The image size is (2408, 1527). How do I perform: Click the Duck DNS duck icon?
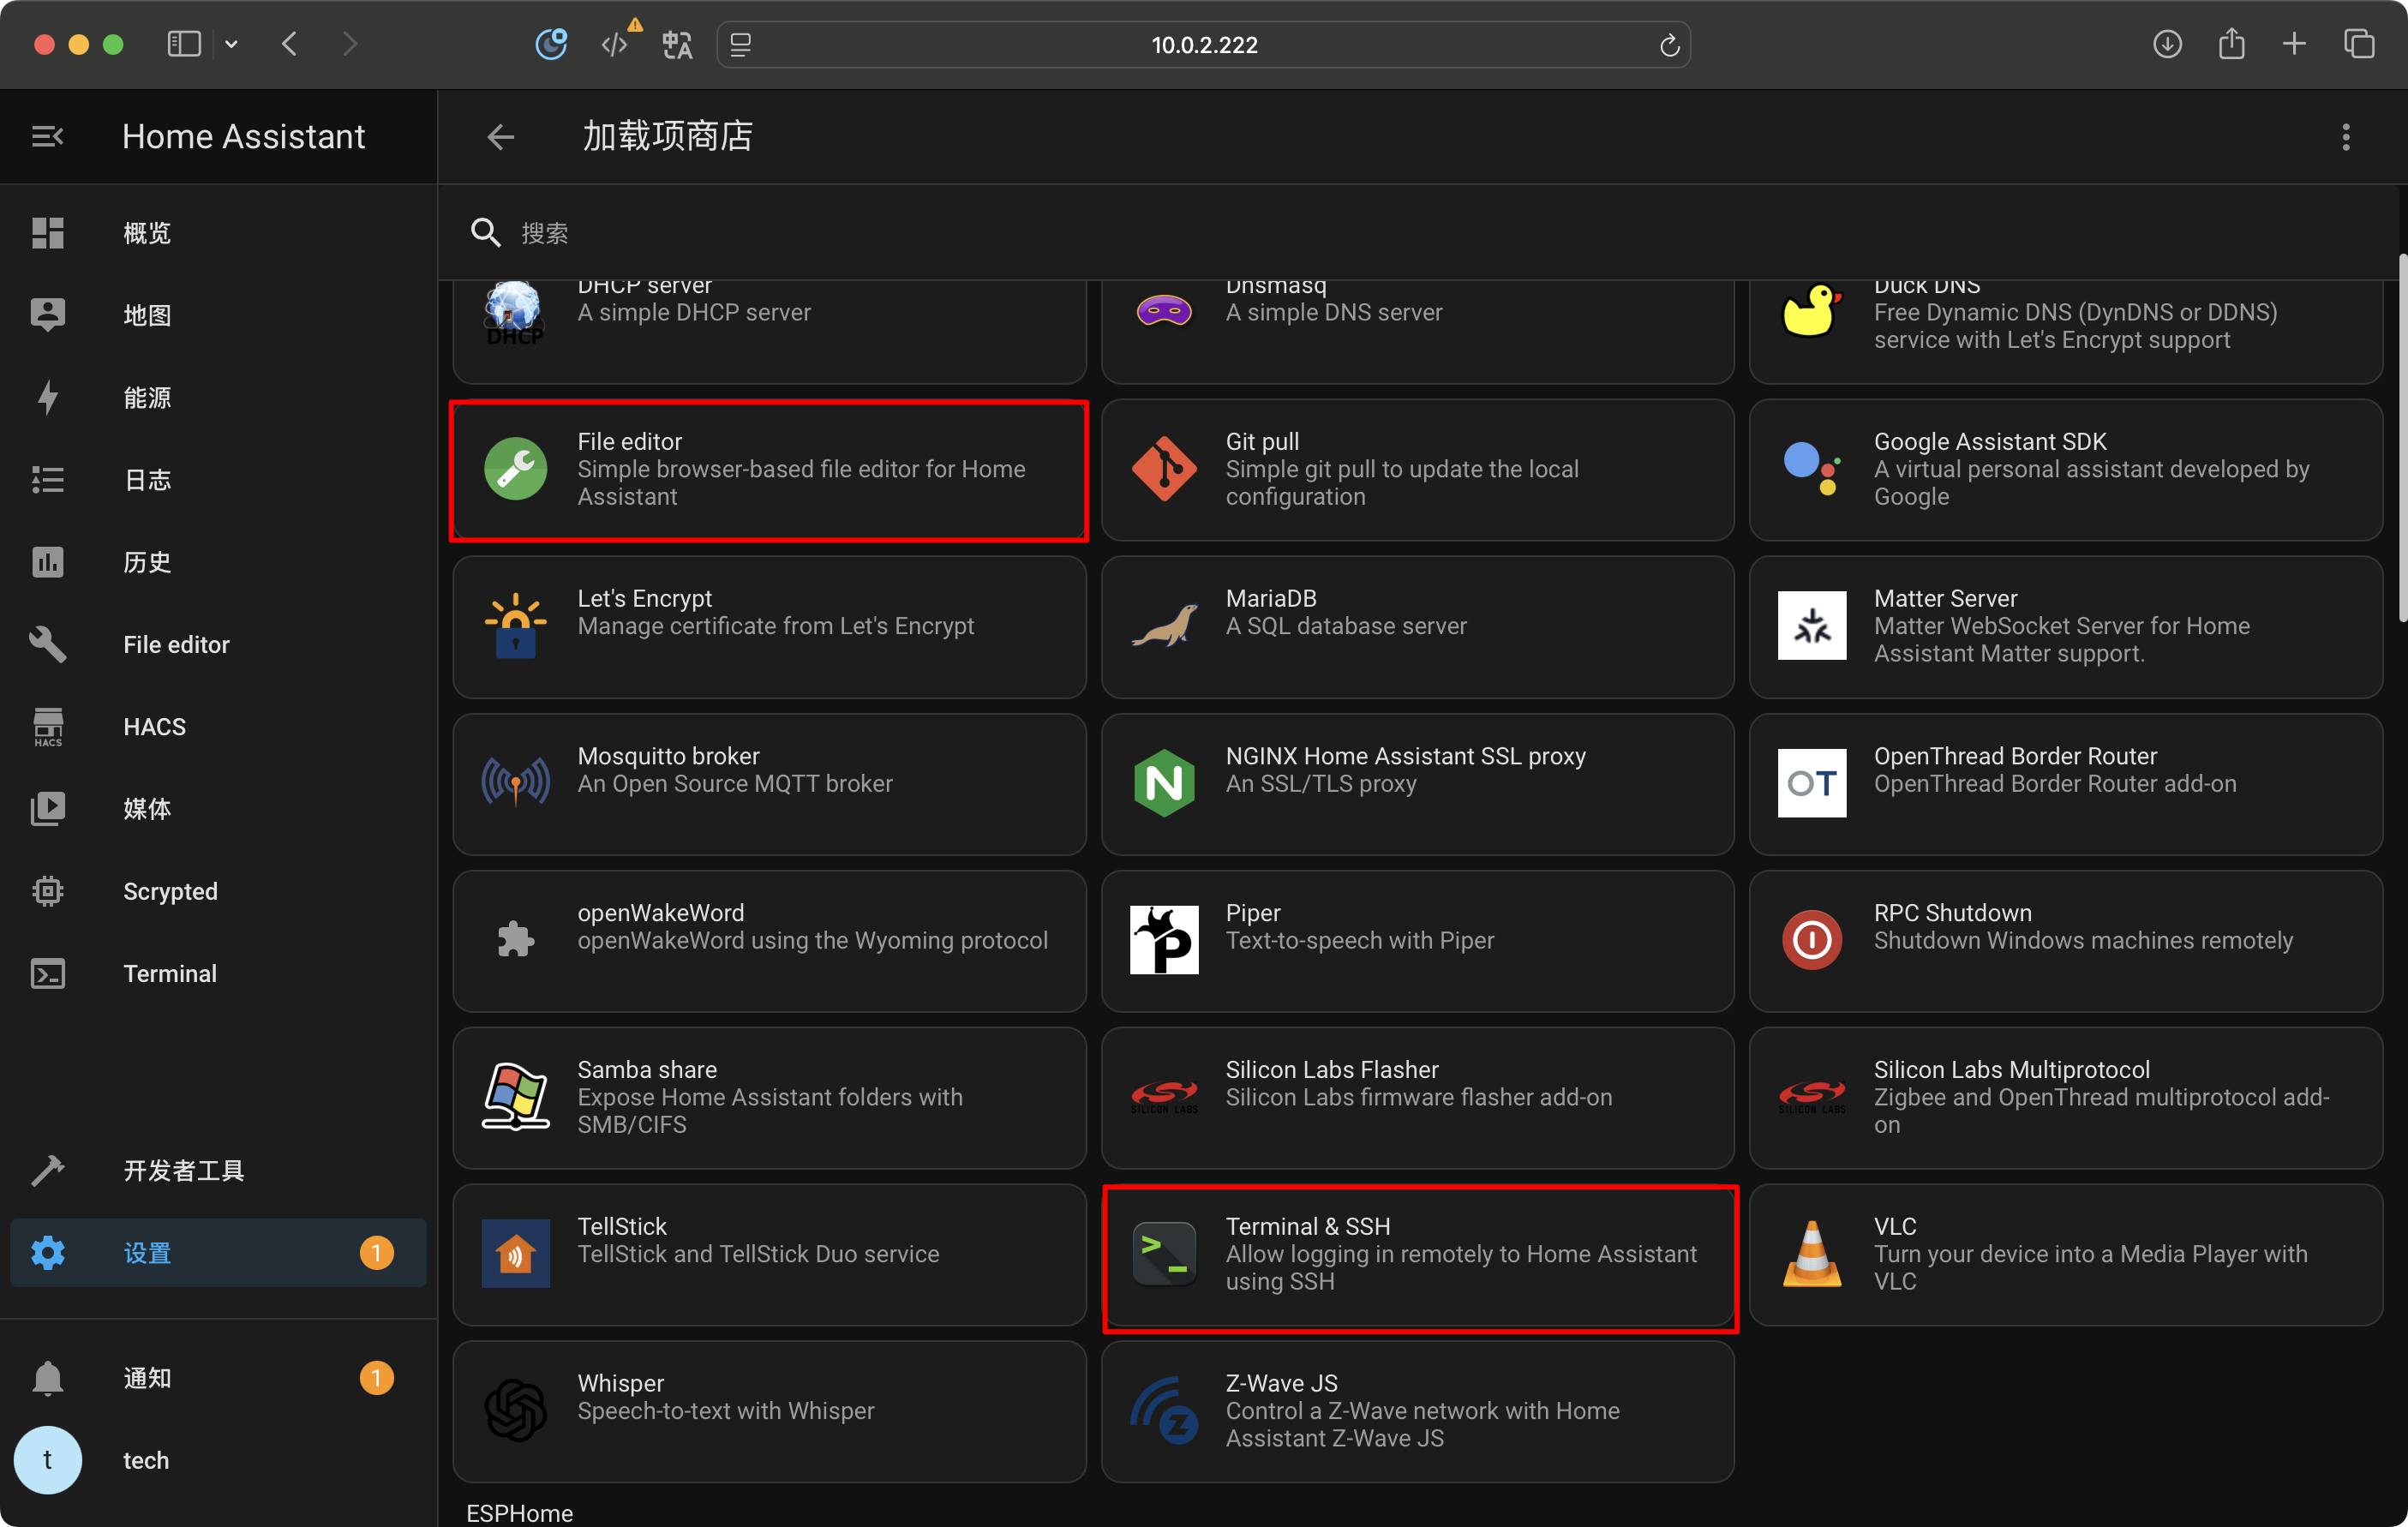click(1811, 312)
